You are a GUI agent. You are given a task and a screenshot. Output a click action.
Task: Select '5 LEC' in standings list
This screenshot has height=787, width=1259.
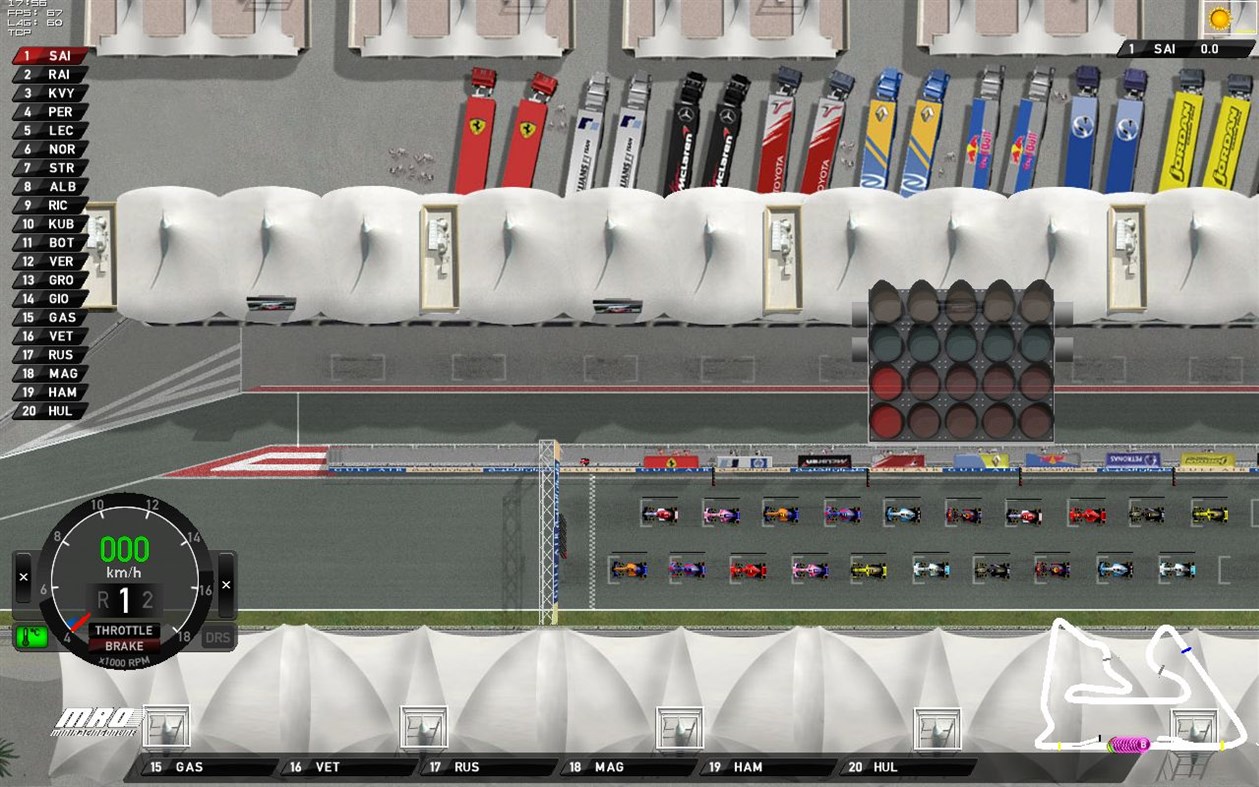pyautogui.click(x=49, y=131)
